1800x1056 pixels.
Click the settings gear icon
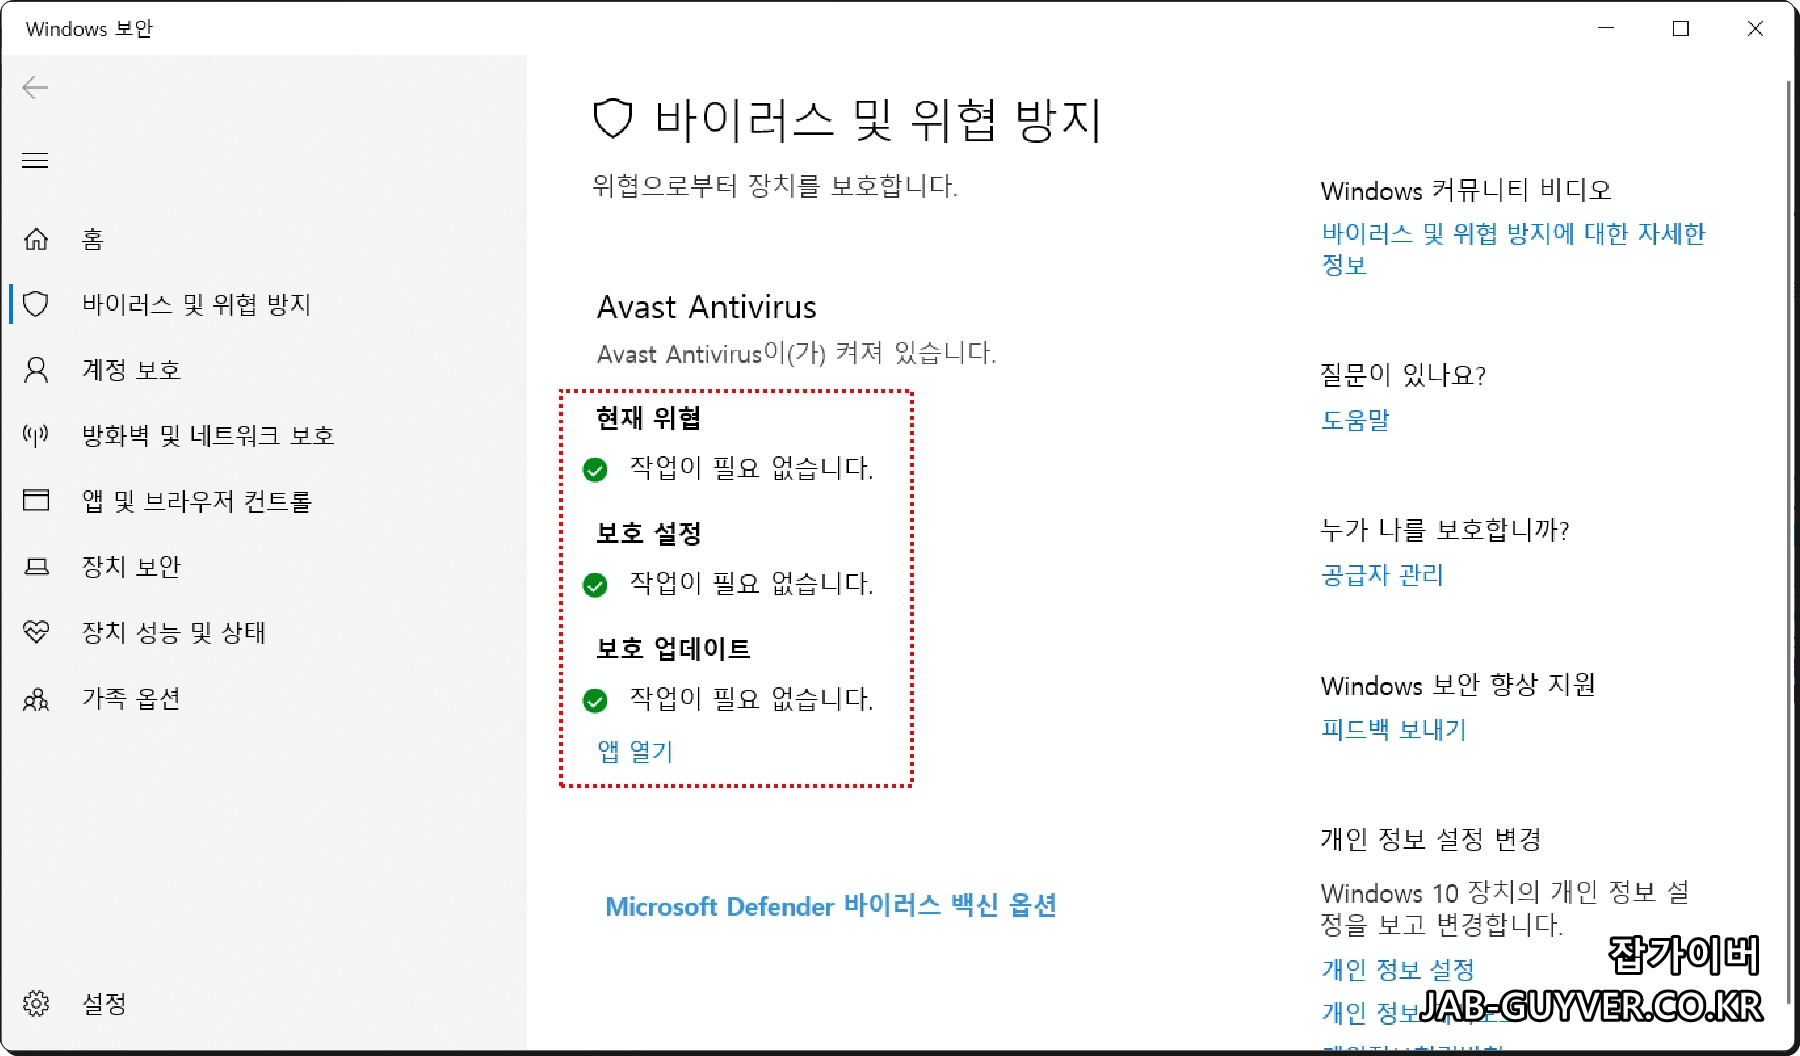(x=36, y=1003)
